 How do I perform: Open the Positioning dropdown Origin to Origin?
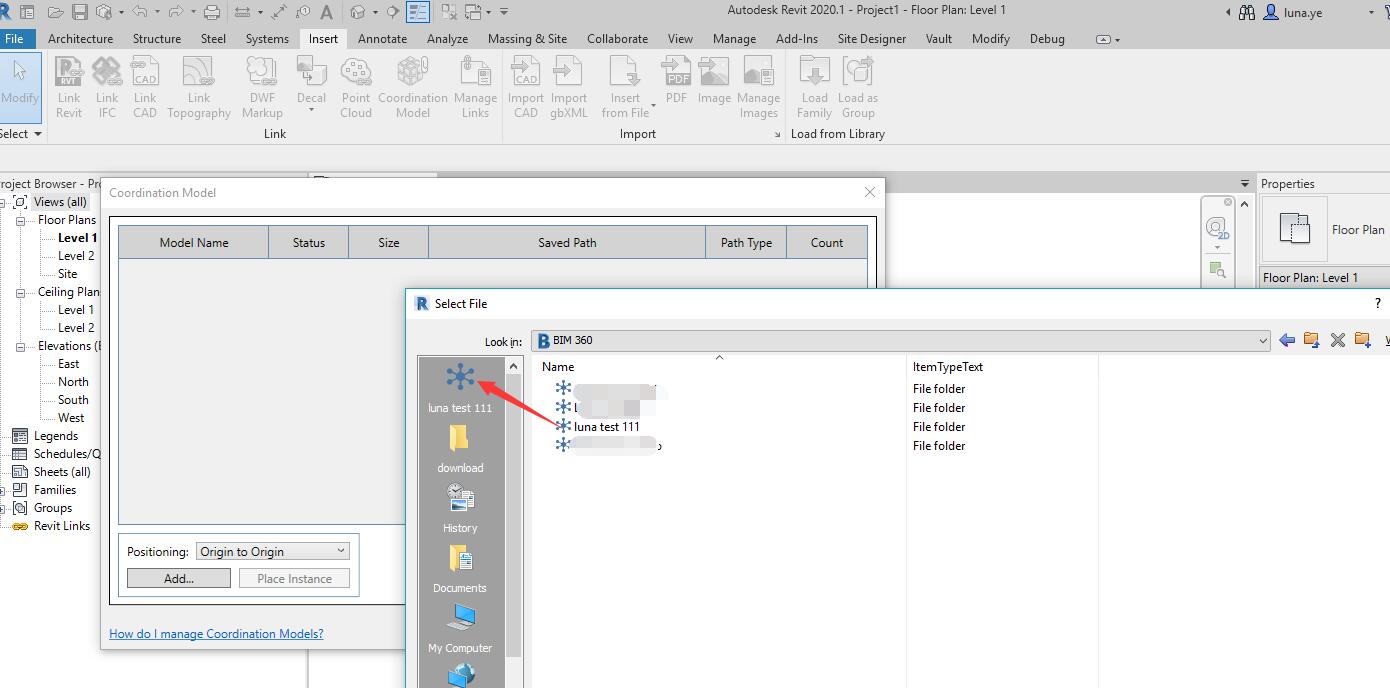[273, 551]
